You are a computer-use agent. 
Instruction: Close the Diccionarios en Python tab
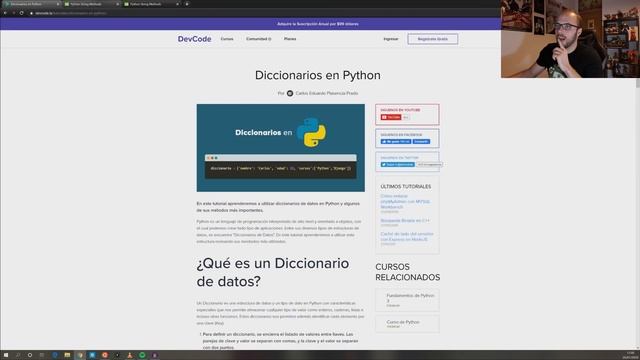(58, 4)
